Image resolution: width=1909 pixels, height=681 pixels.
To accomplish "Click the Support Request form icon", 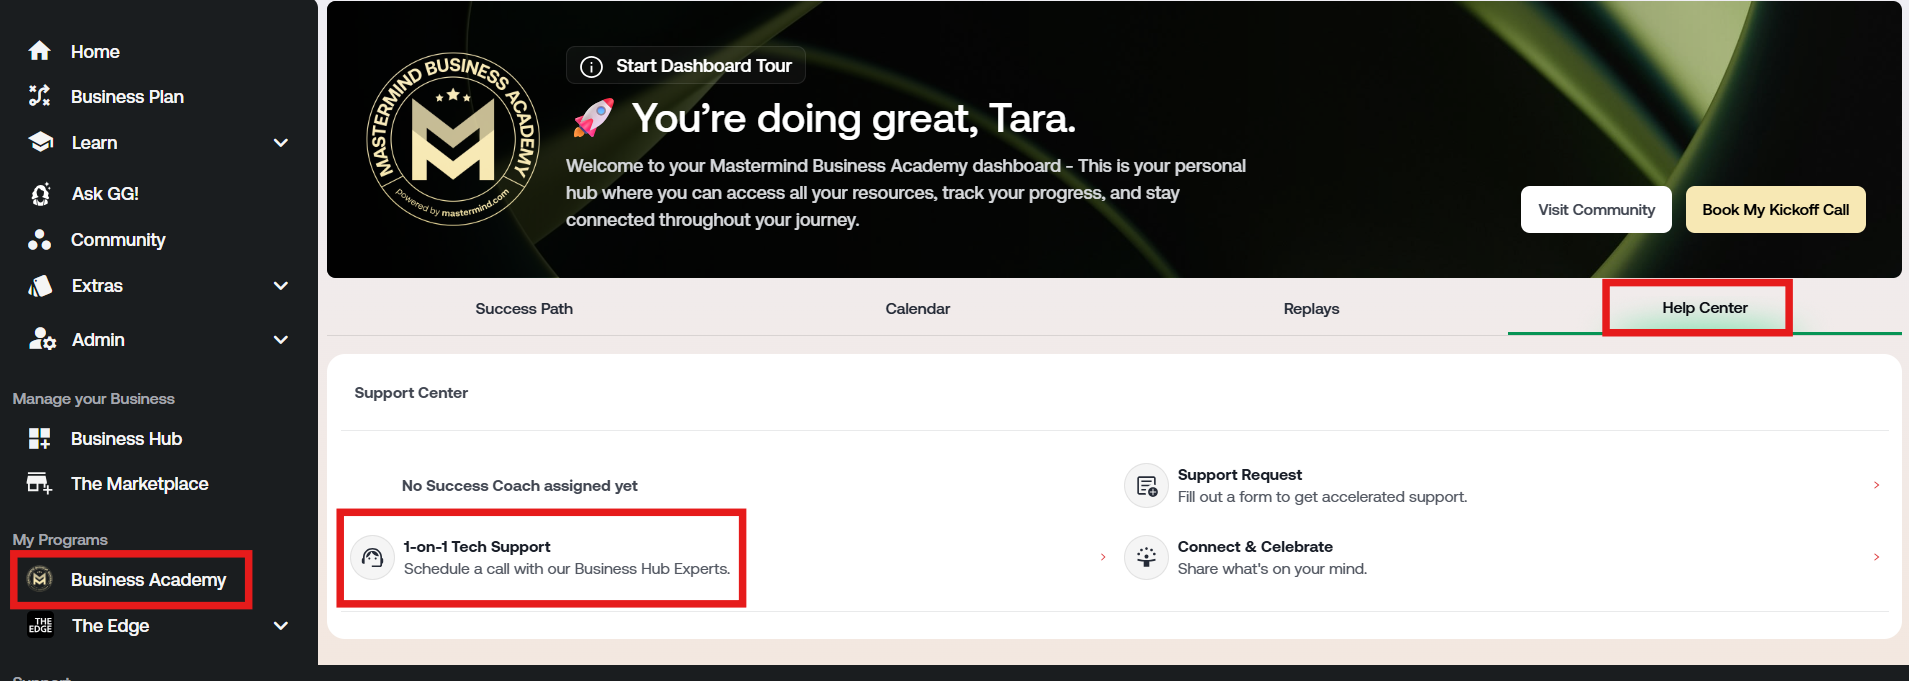I will point(1146,485).
